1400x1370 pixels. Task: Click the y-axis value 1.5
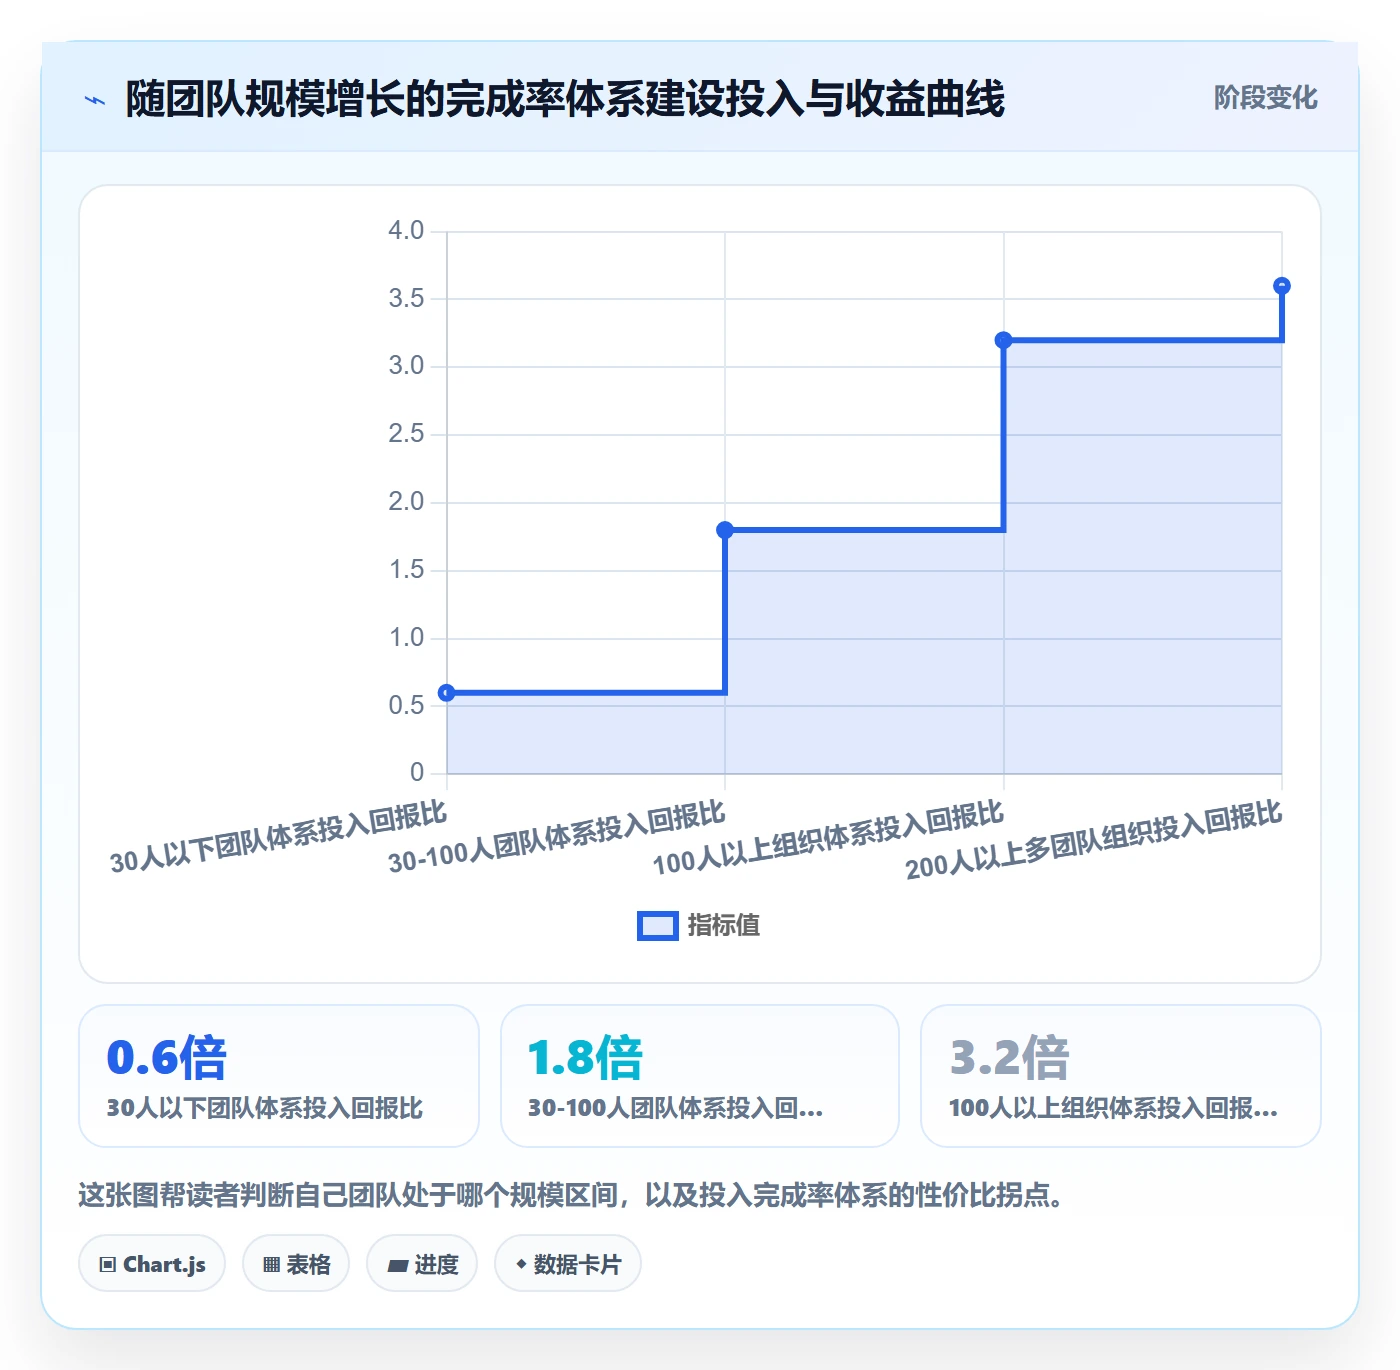click(406, 570)
